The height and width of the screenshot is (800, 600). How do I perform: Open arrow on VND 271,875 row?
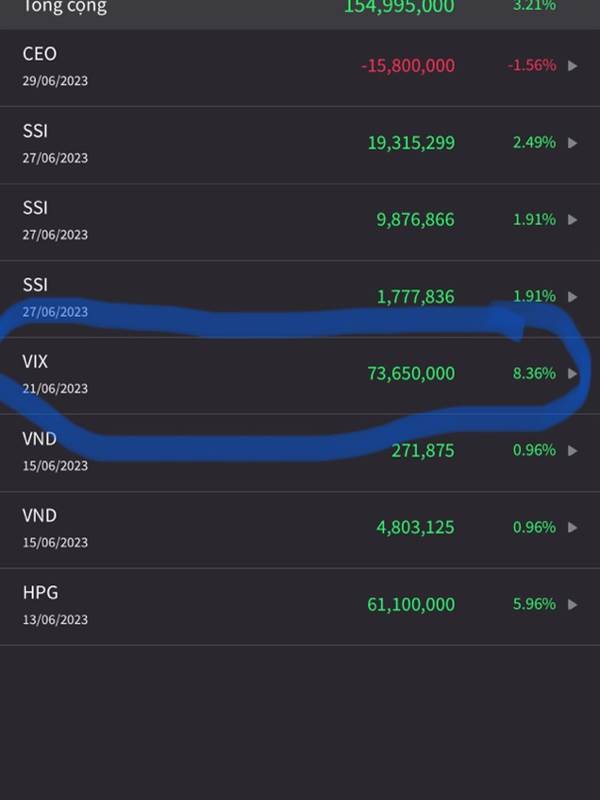573,451
